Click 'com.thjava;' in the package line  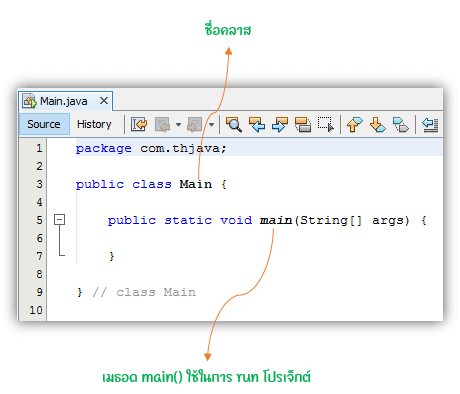point(183,148)
